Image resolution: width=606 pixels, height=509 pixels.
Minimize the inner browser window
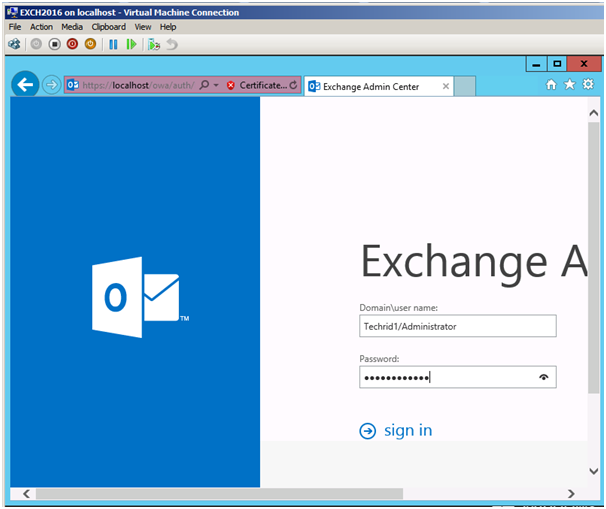tap(536, 64)
